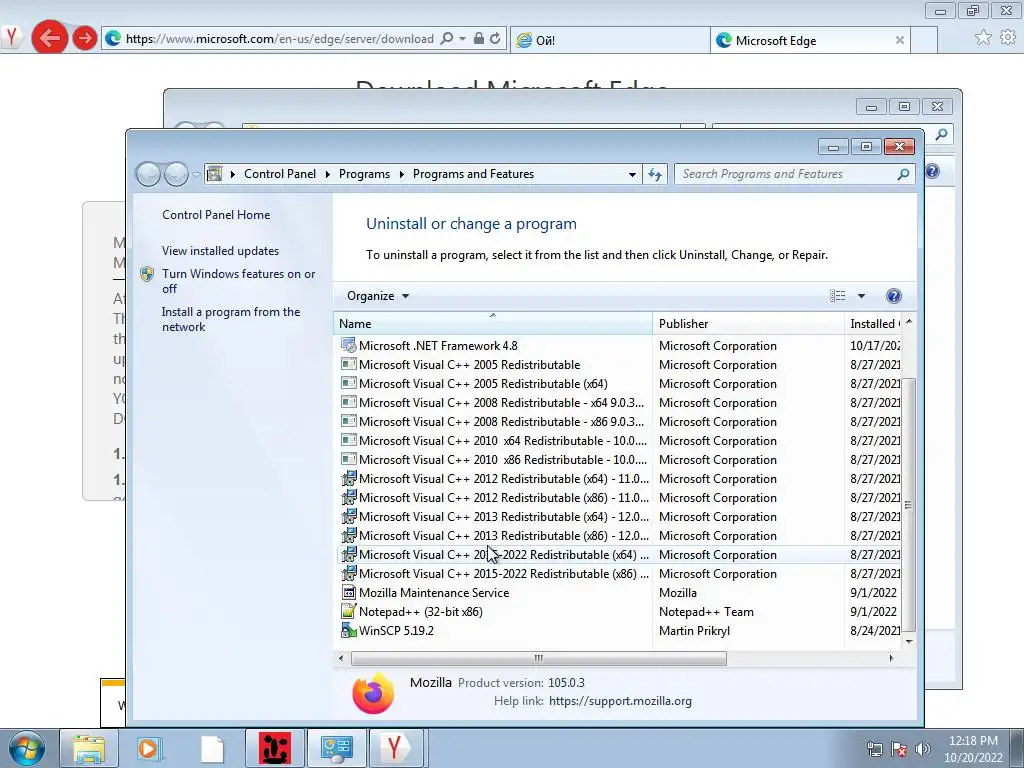The height and width of the screenshot is (768, 1024).
Task: Click the horizontal scrollbar right arrow
Action: pos(891,658)
